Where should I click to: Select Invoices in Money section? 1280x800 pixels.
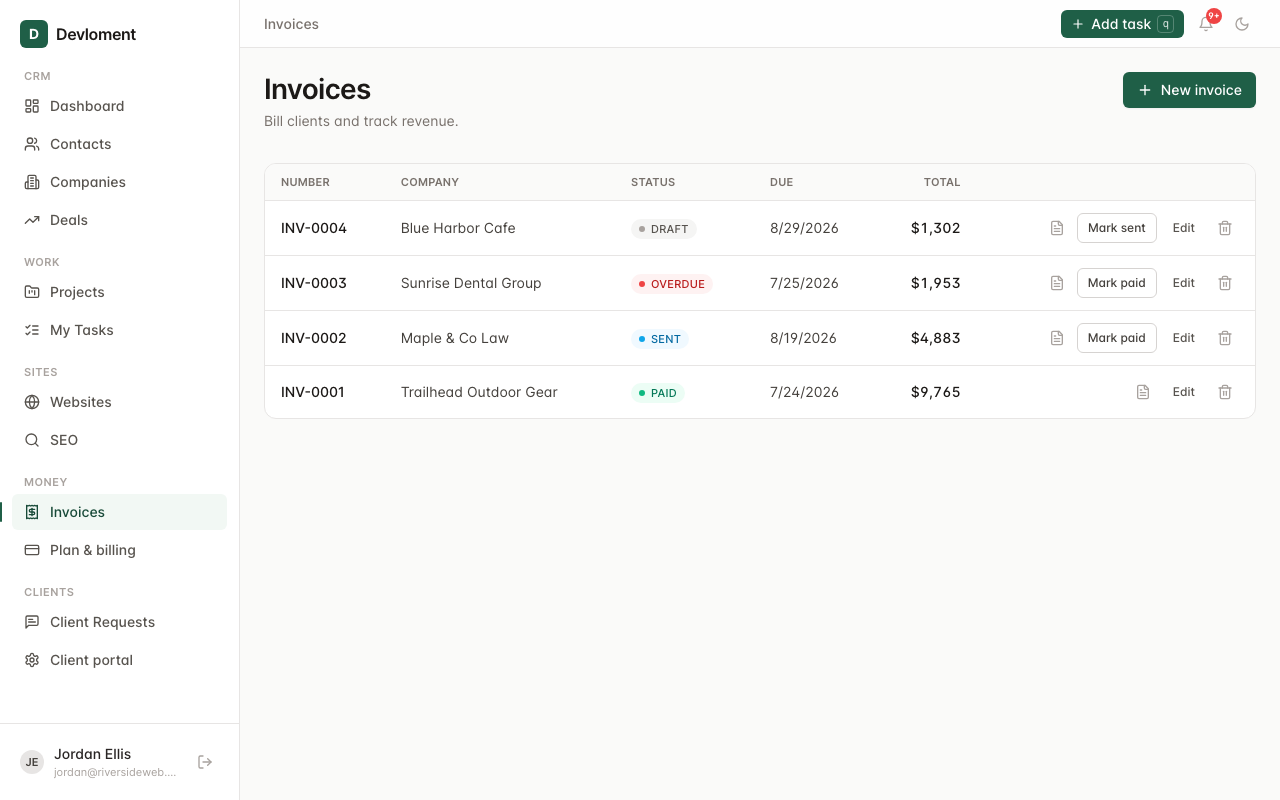click(119, 512)
